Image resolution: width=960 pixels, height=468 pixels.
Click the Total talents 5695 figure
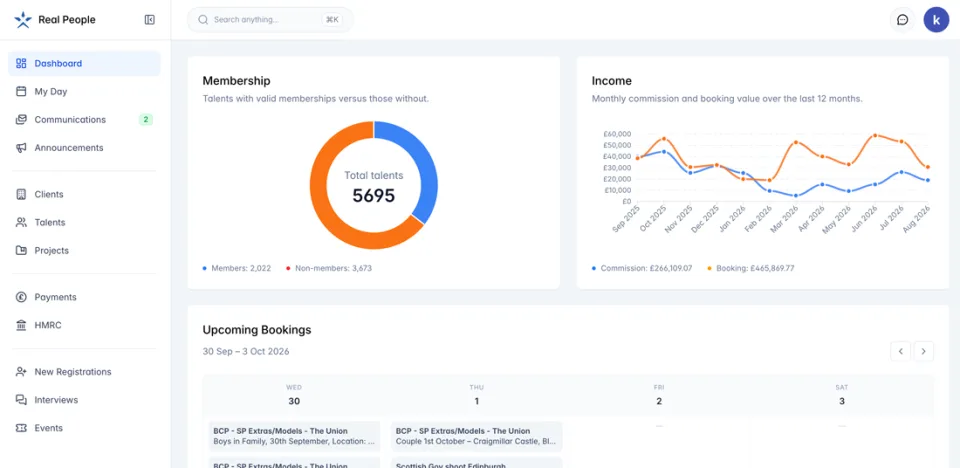(373, 196)
